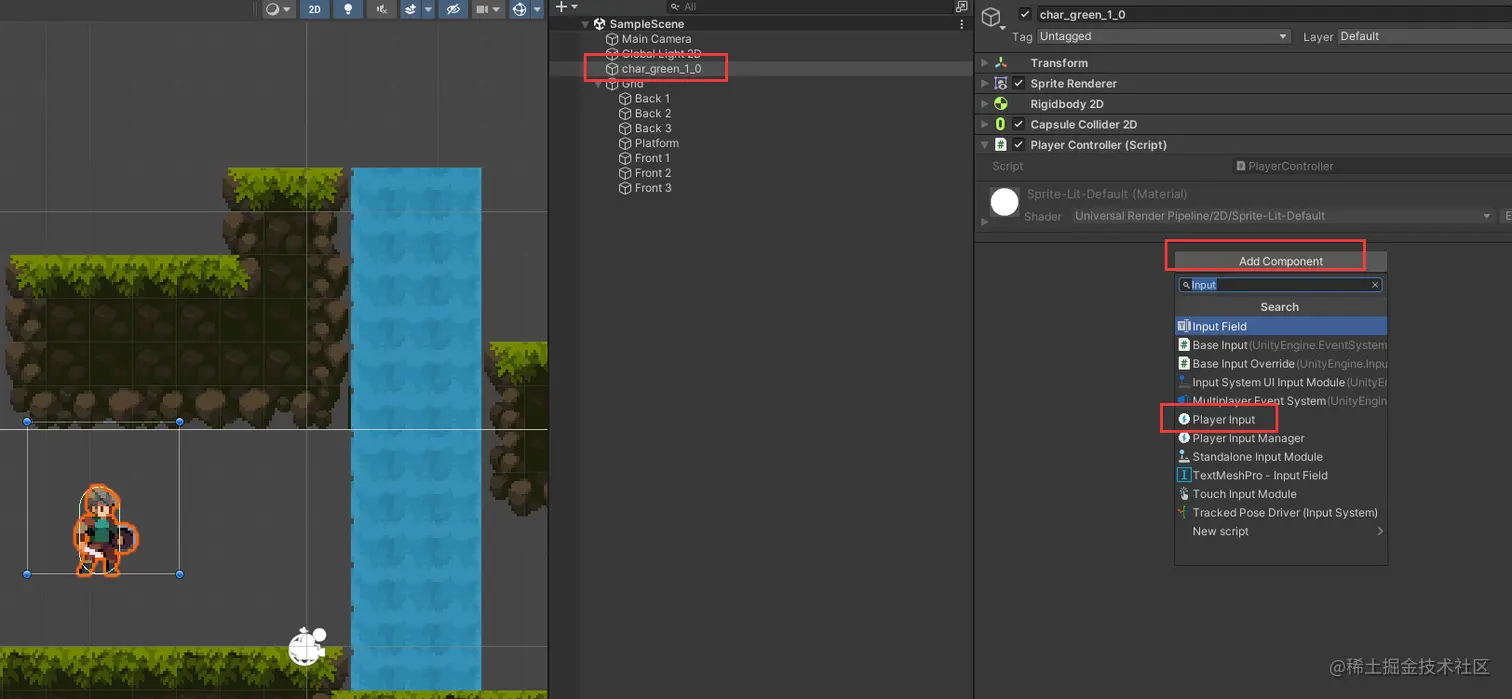Select Front 3 in the Hierarchy
Screen dimensions: 1512x699
point(652,188)
